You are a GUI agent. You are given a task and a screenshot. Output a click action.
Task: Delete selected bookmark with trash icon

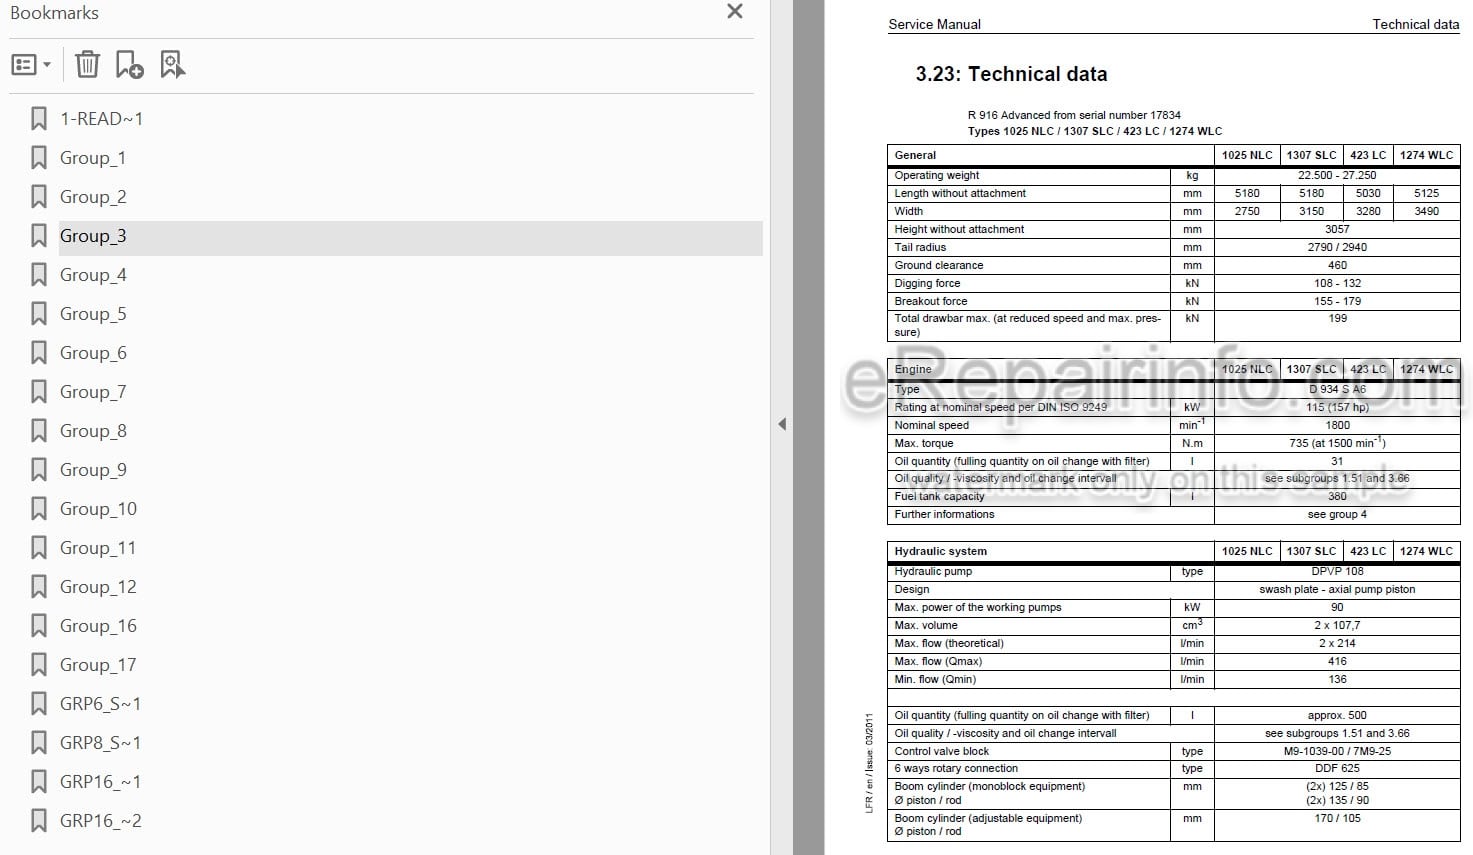click(87, 65)
